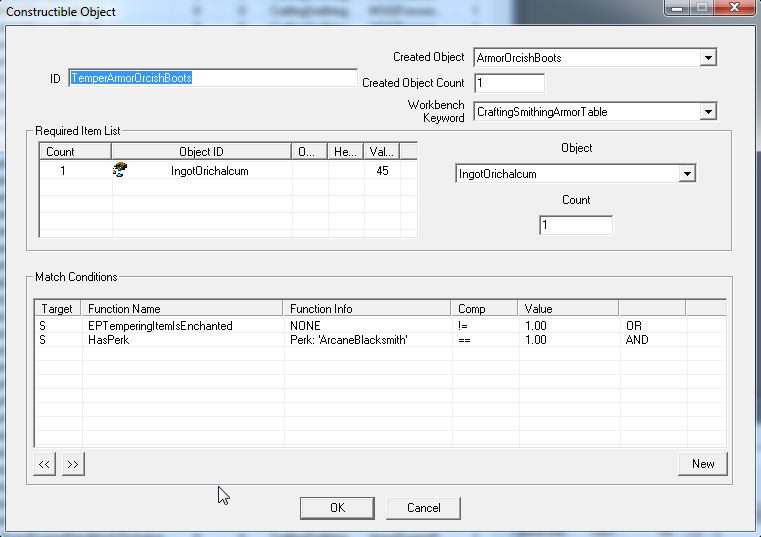Click the AND operator cell
The width and height of the screenshot is (761, 537).
coord(637,340)
